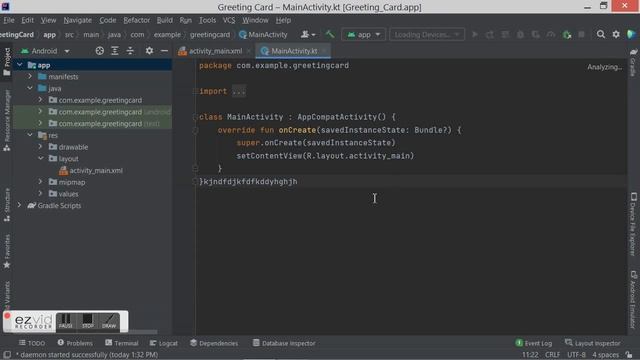
Task: Click MainActivity breadcrumb in navigation bar
Action: (x=263, y=35)
